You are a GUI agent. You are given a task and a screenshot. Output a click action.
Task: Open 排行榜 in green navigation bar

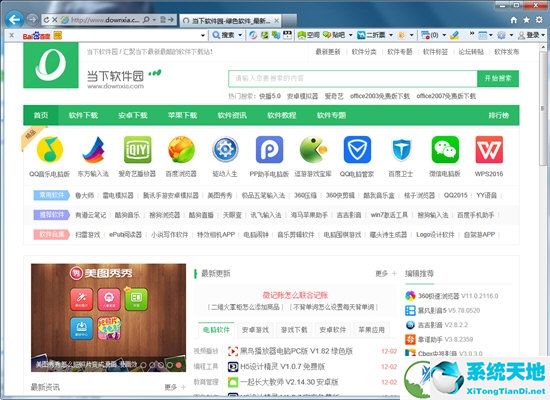click(499, 115)
